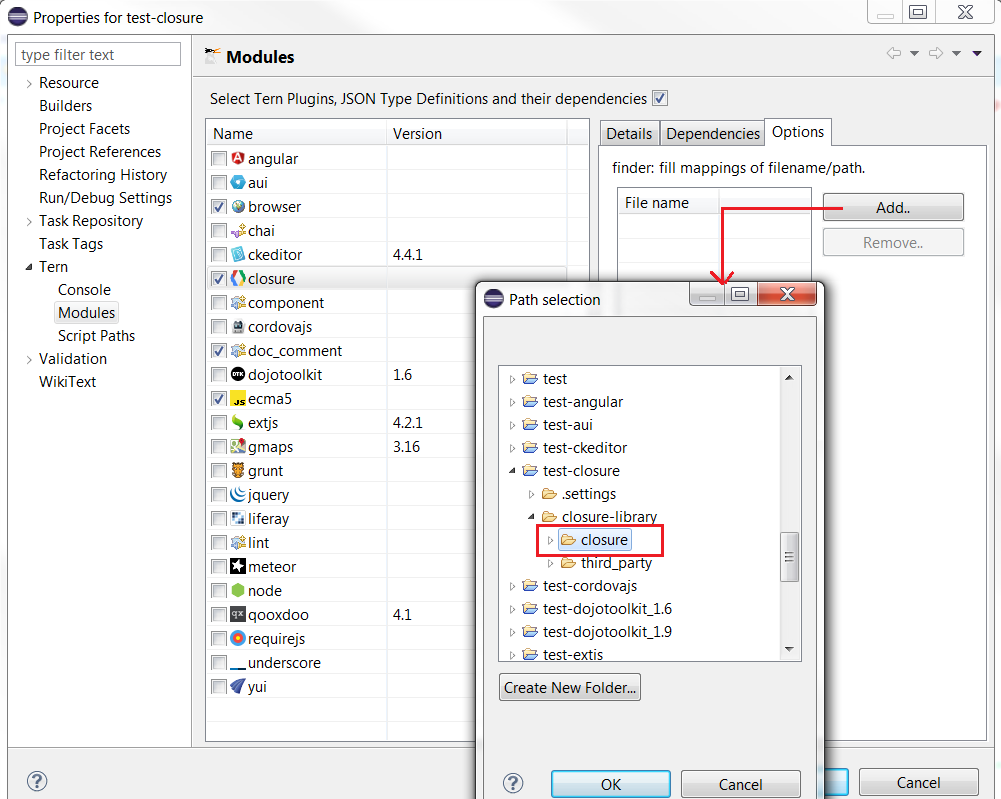Click the ckeditor module icon
This screenshot has height=799, width=1001.
[x=238, y=255]
